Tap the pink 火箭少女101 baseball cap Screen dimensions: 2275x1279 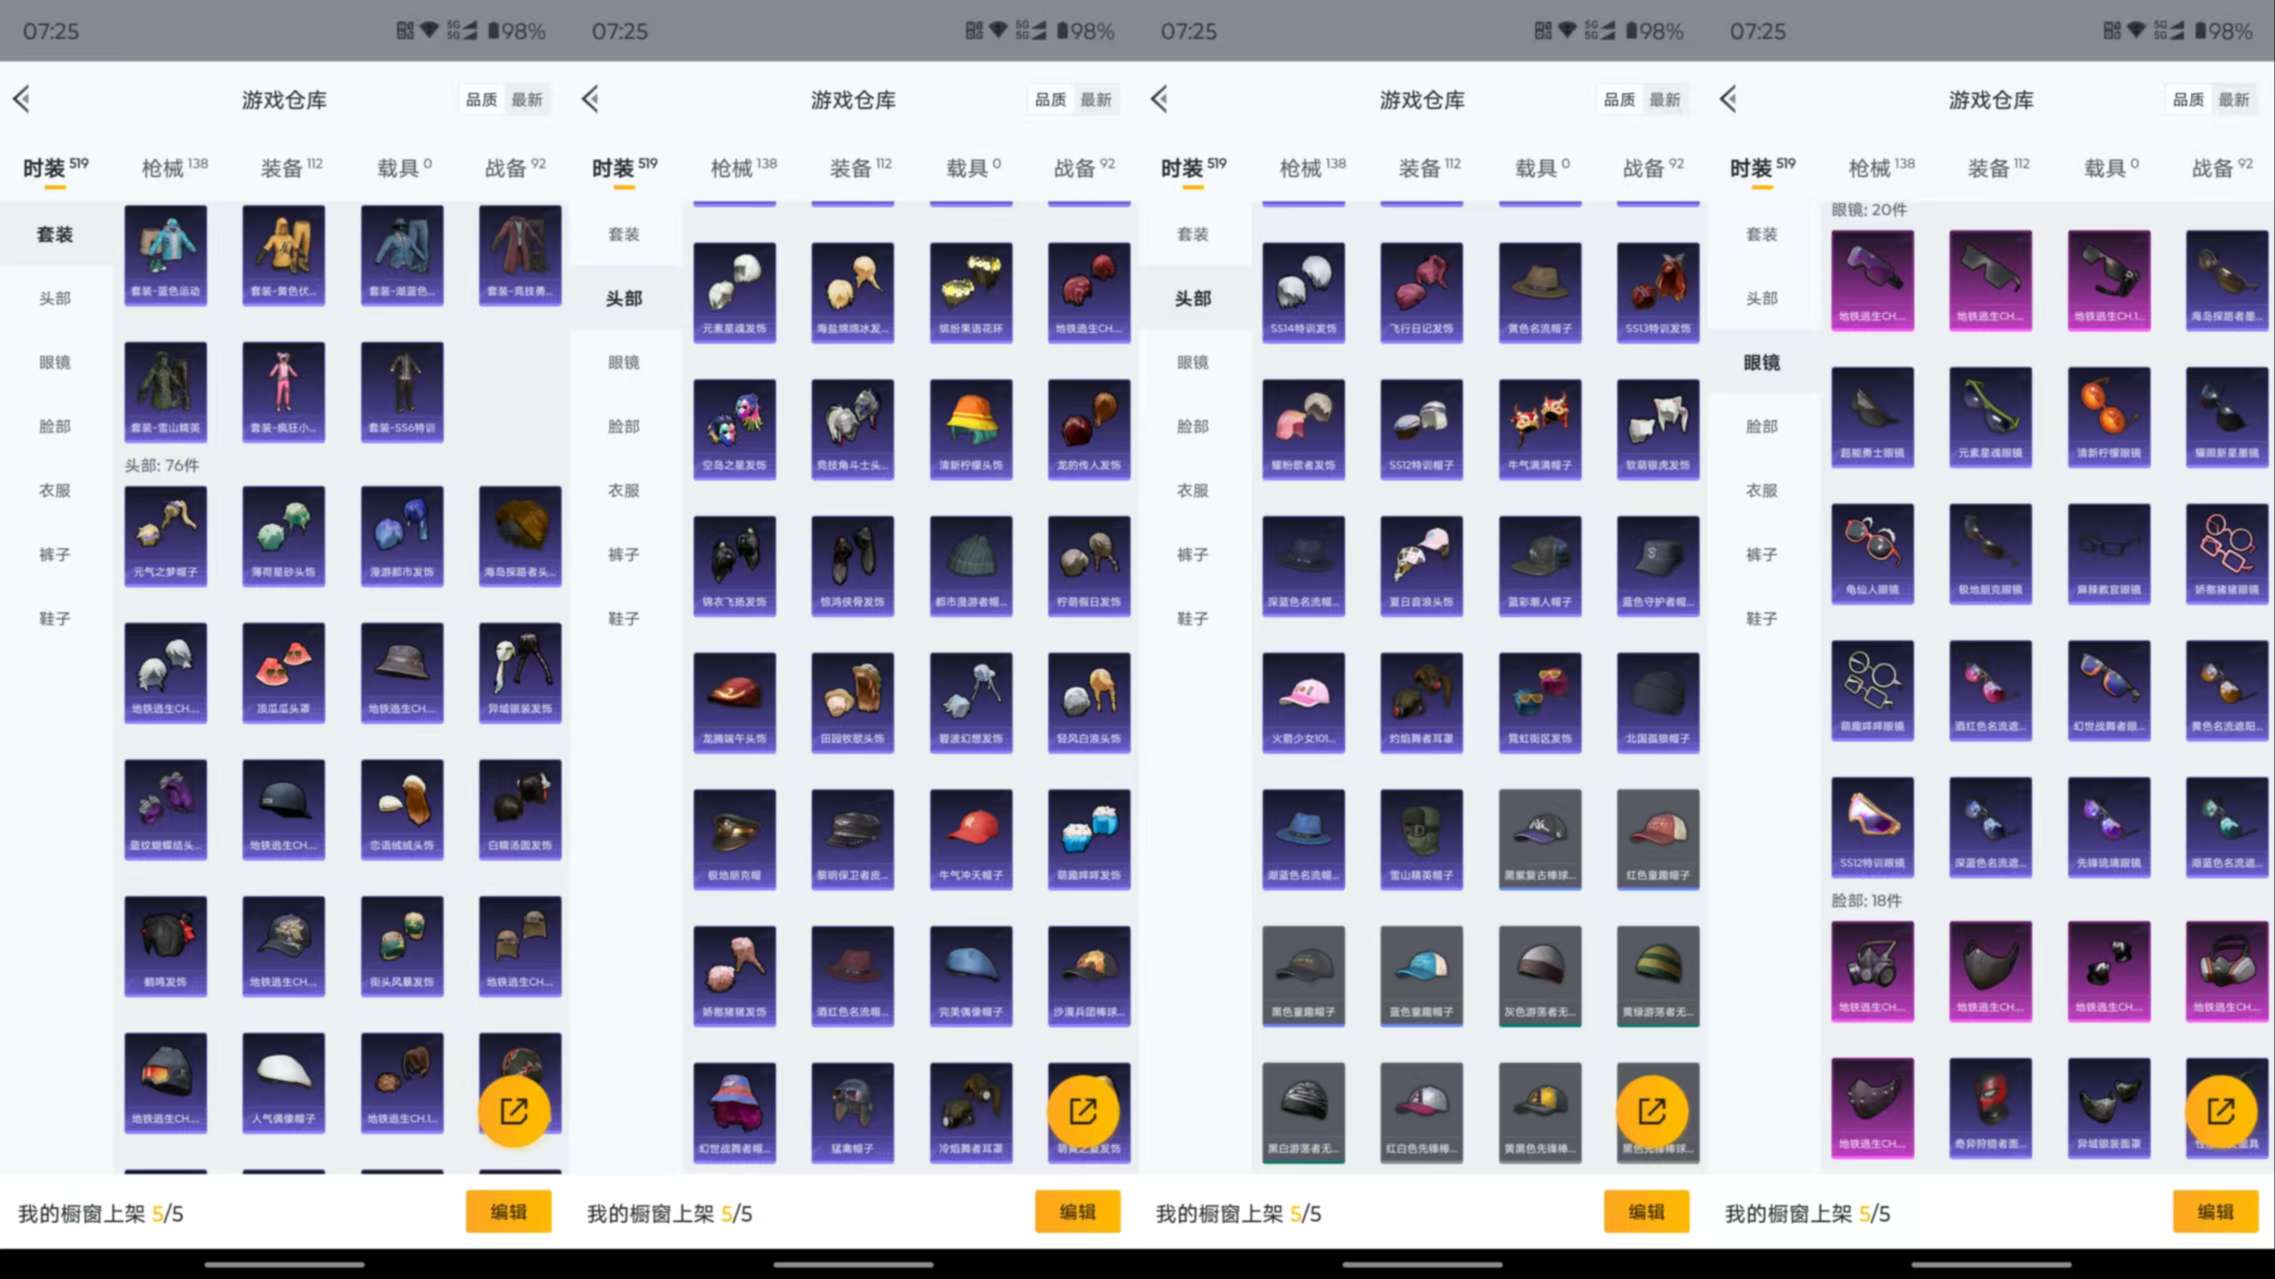[1303, 702]
